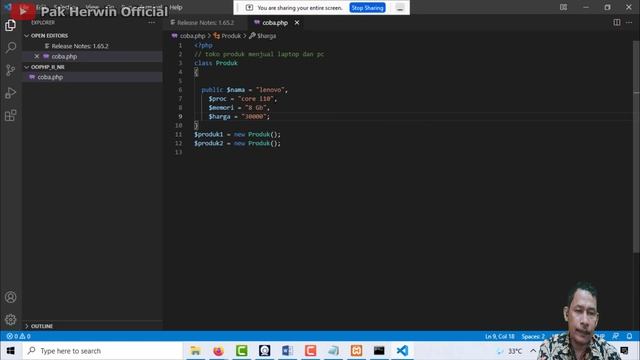Click the notifications bell in status bar
This screenshot has height=360, width=640.
click(629, 336)
